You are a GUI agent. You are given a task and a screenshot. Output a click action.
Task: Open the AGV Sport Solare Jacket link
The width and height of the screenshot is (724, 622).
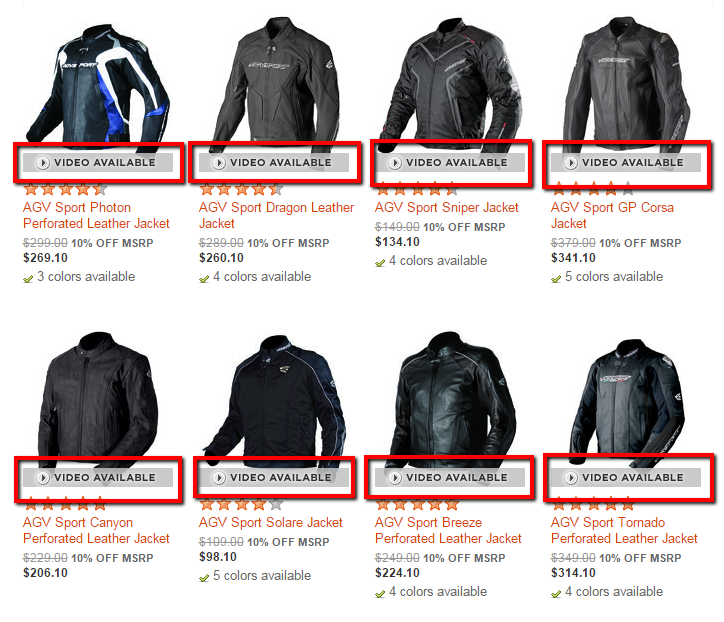[x=271, y=523]
